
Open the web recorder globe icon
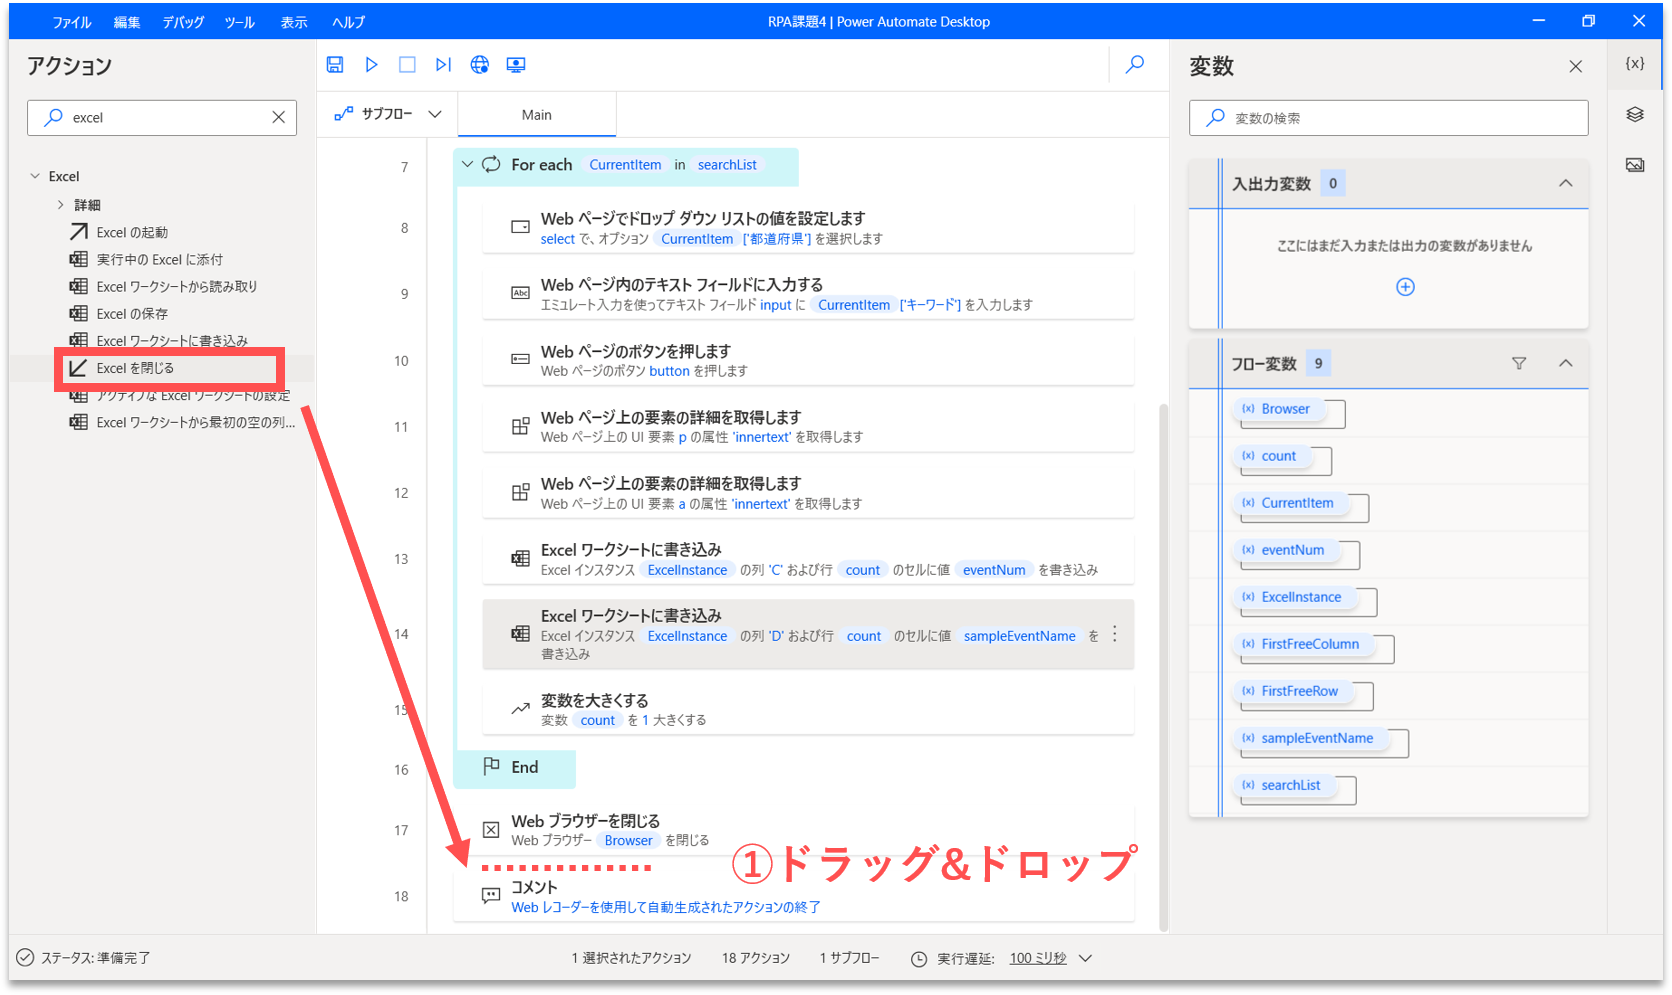pyautogui.click(x=480, y=65)
